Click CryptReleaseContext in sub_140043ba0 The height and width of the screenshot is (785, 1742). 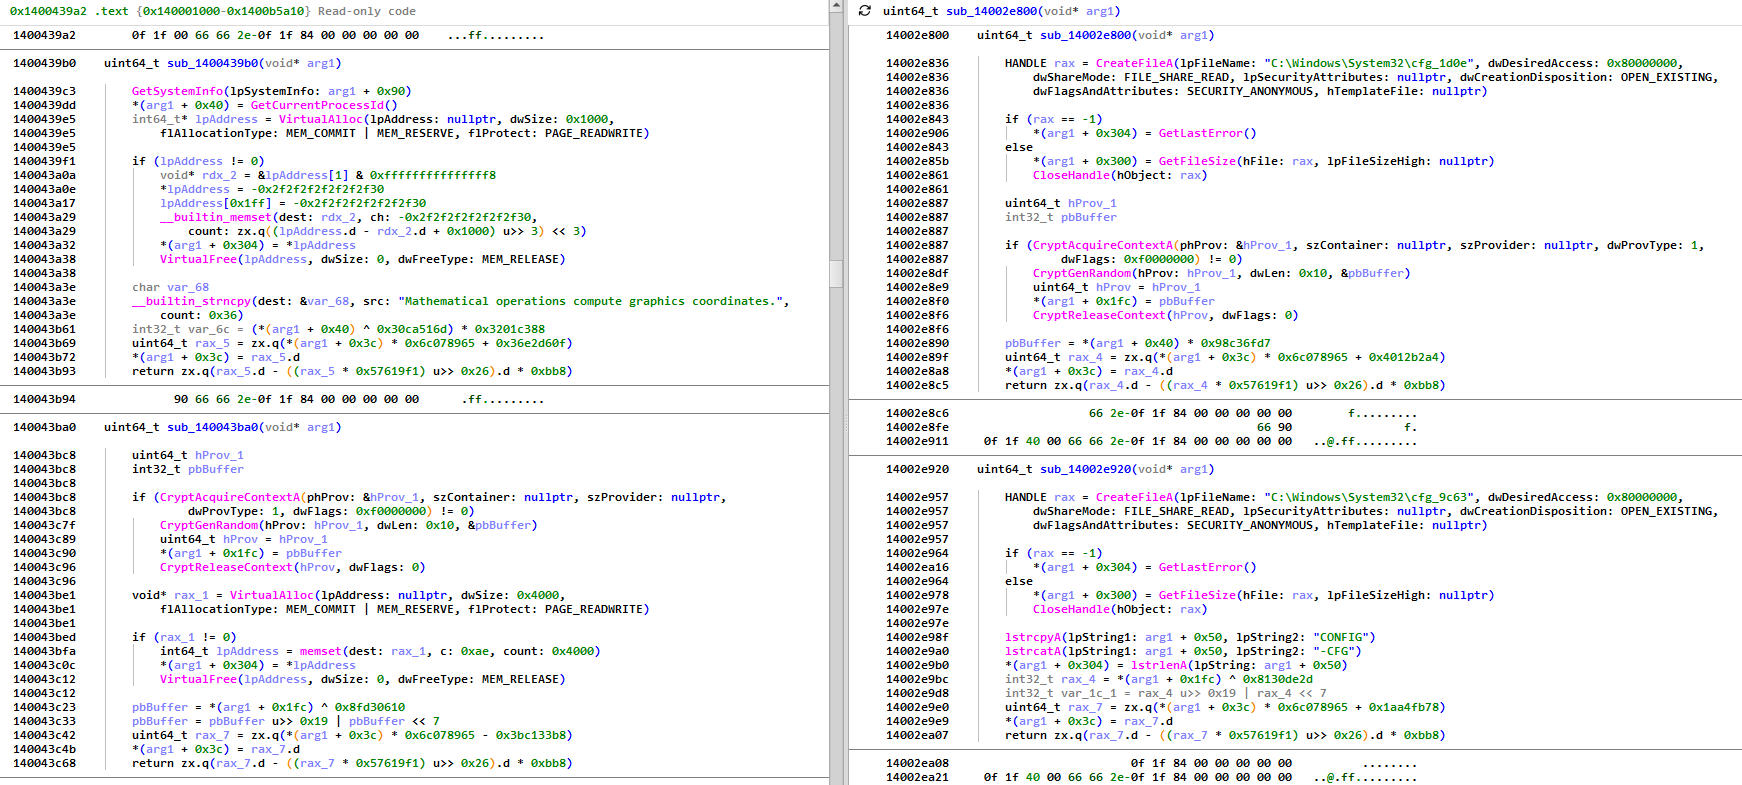pos(226,567)
